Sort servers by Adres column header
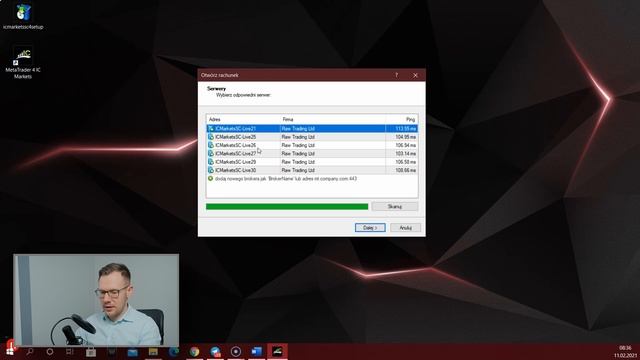This screenshot has width=640, height=360. pyautogui.click(x=243, y=119)
